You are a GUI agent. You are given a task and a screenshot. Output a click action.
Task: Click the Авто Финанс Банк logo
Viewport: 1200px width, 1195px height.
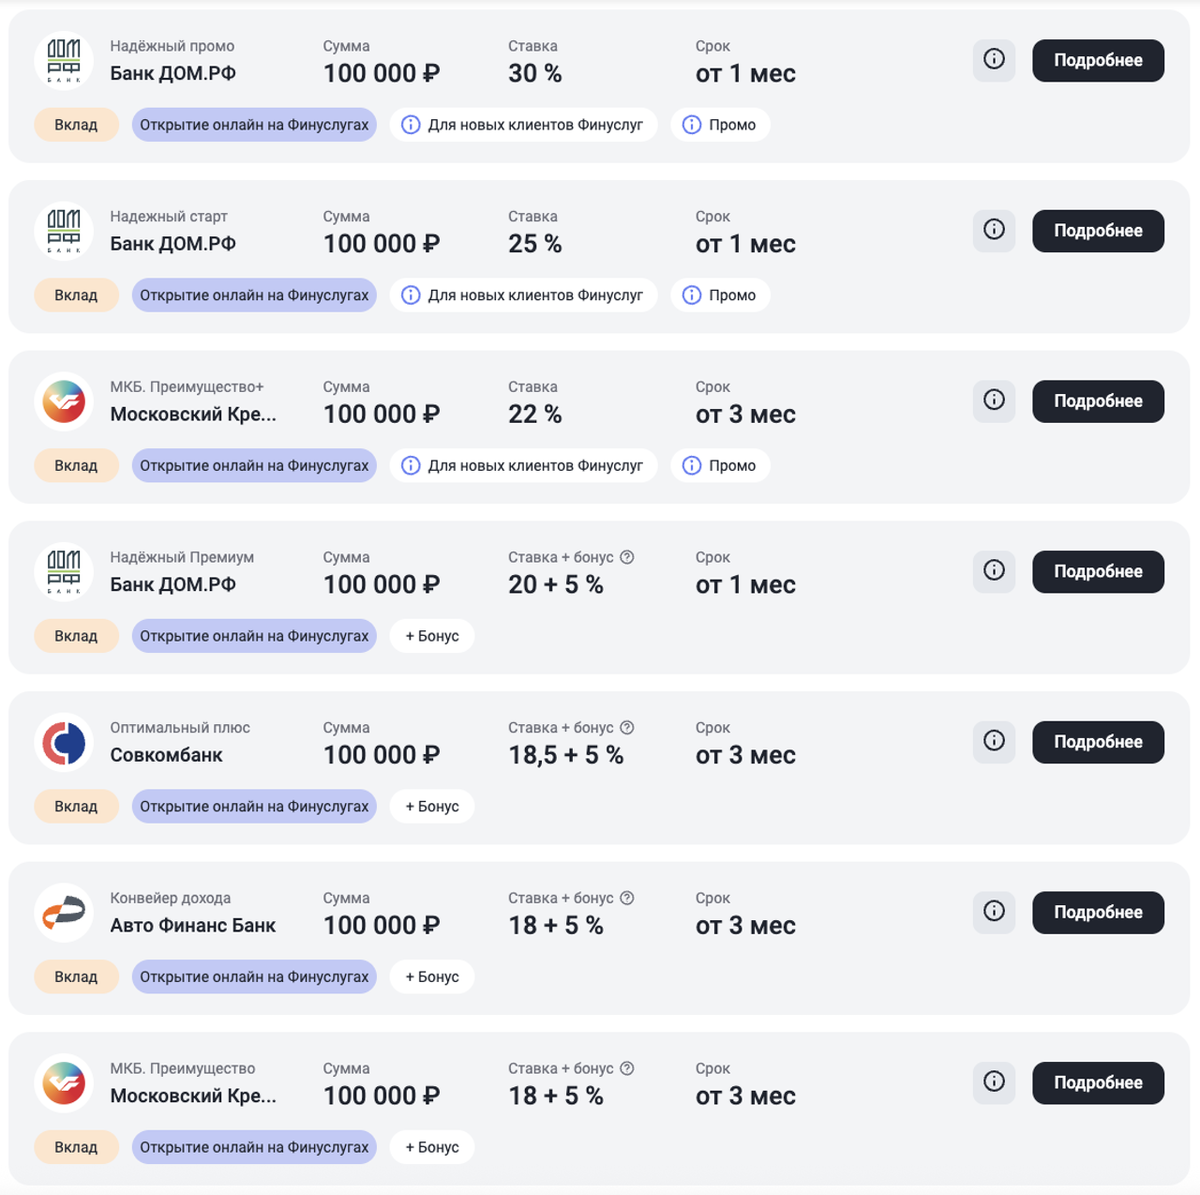pos(64,912)
